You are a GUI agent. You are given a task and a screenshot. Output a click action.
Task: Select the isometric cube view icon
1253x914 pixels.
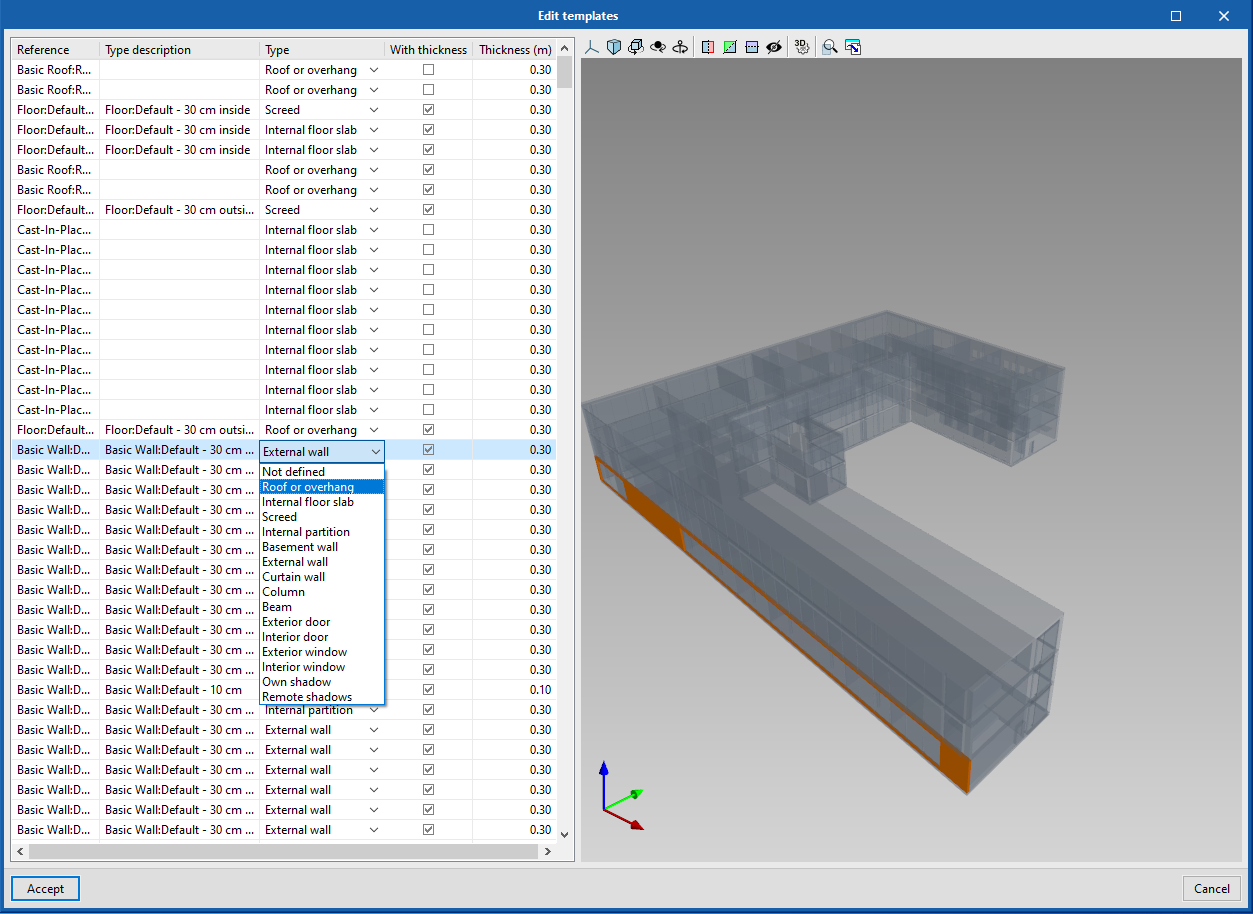(613, 46)
